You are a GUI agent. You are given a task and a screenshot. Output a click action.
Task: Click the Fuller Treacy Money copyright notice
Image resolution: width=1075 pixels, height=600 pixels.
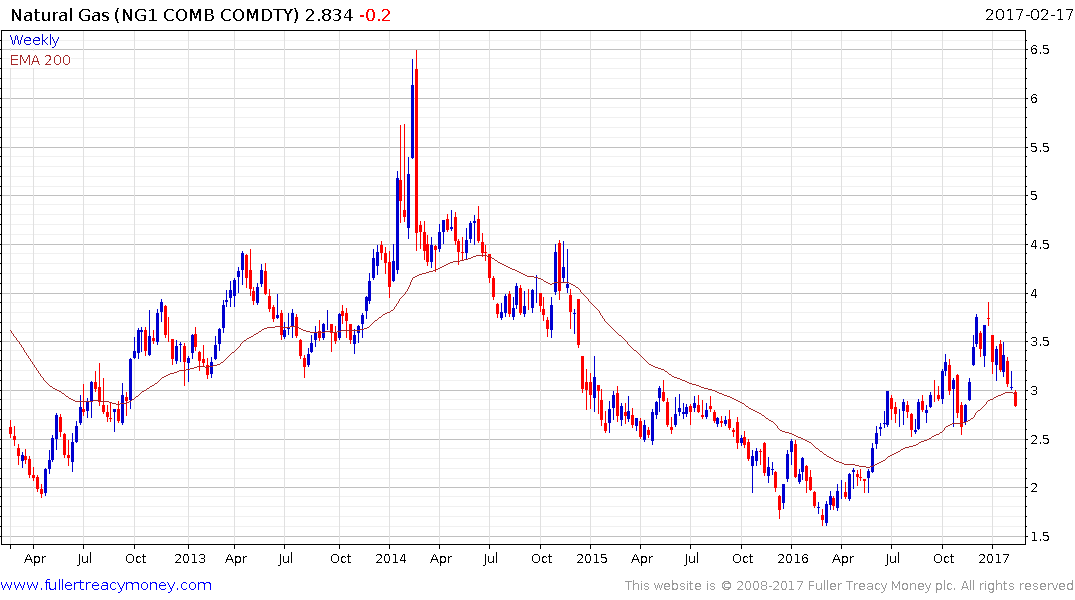click(x=849, y=585)
